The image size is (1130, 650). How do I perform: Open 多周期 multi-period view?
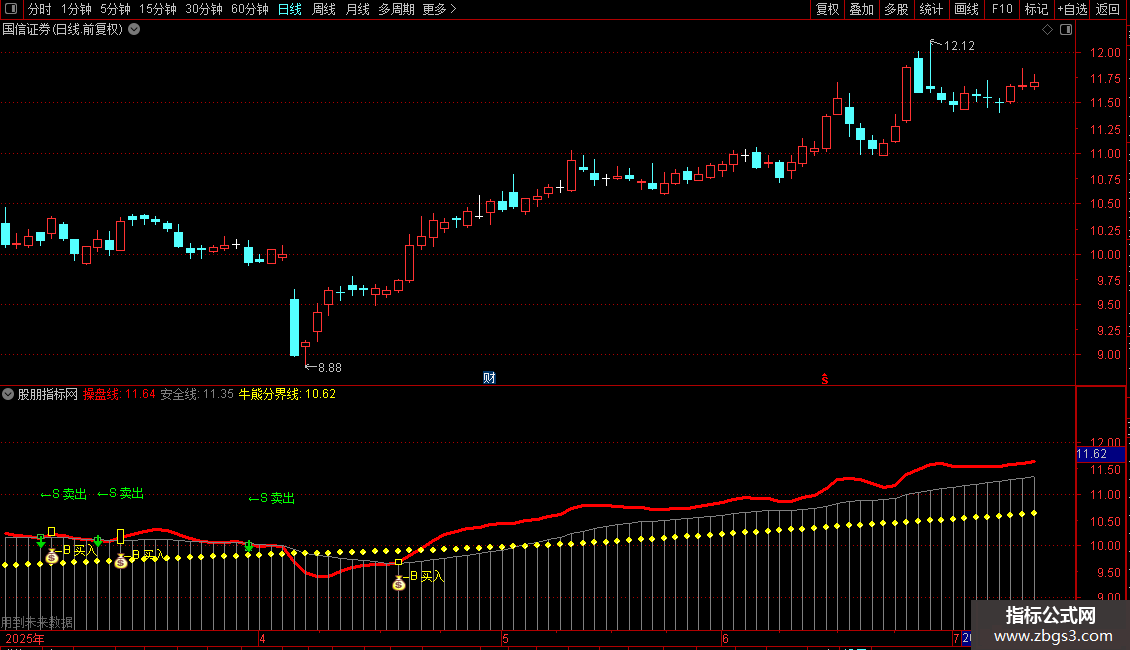(x=396, y=9)
